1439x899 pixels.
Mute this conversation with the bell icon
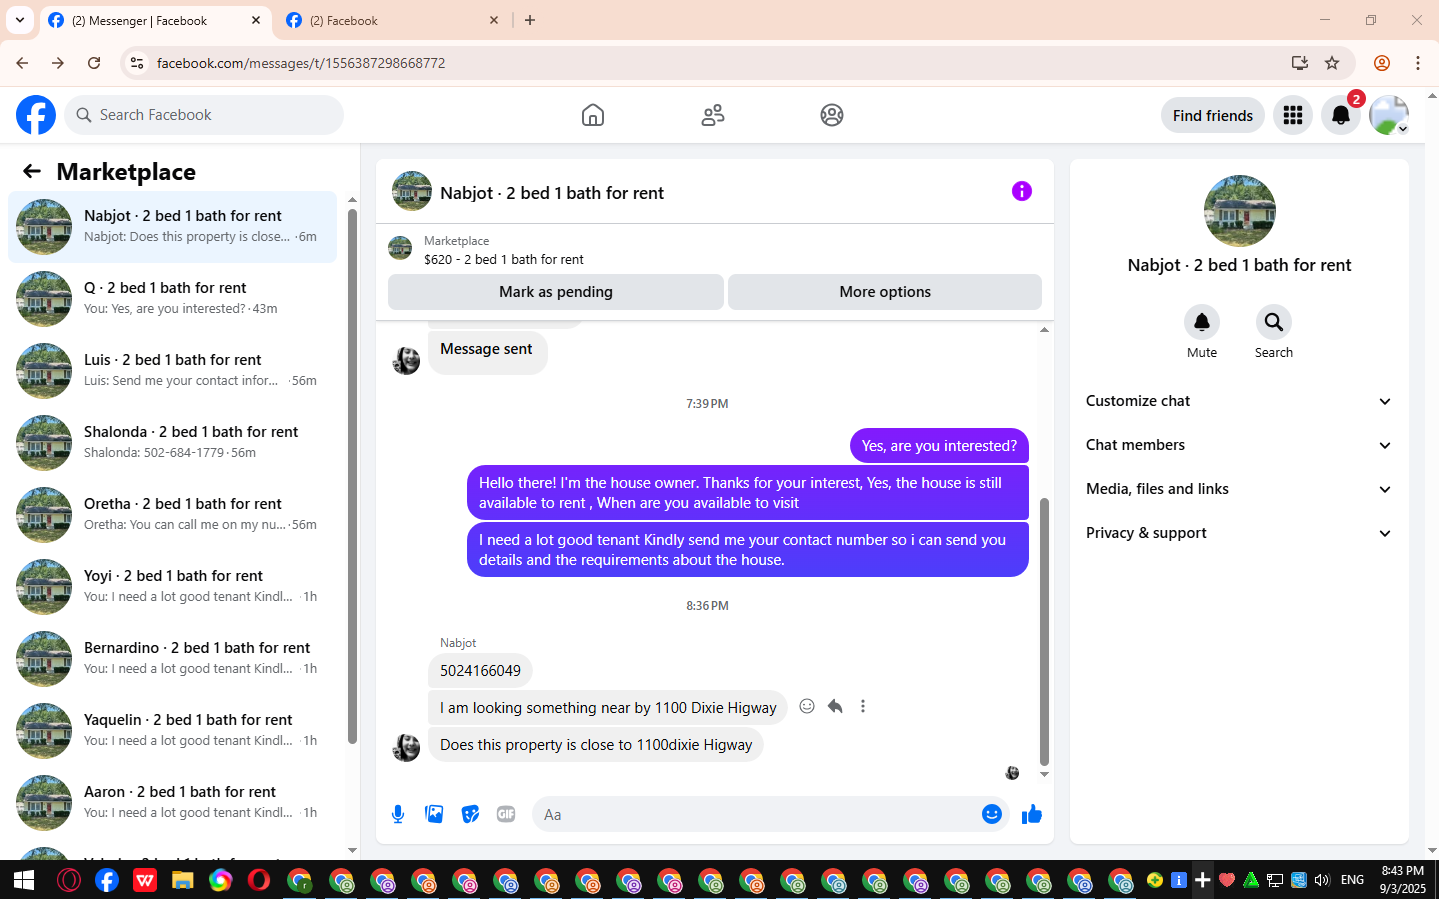pyautogui.click(x=1202, y=322)
